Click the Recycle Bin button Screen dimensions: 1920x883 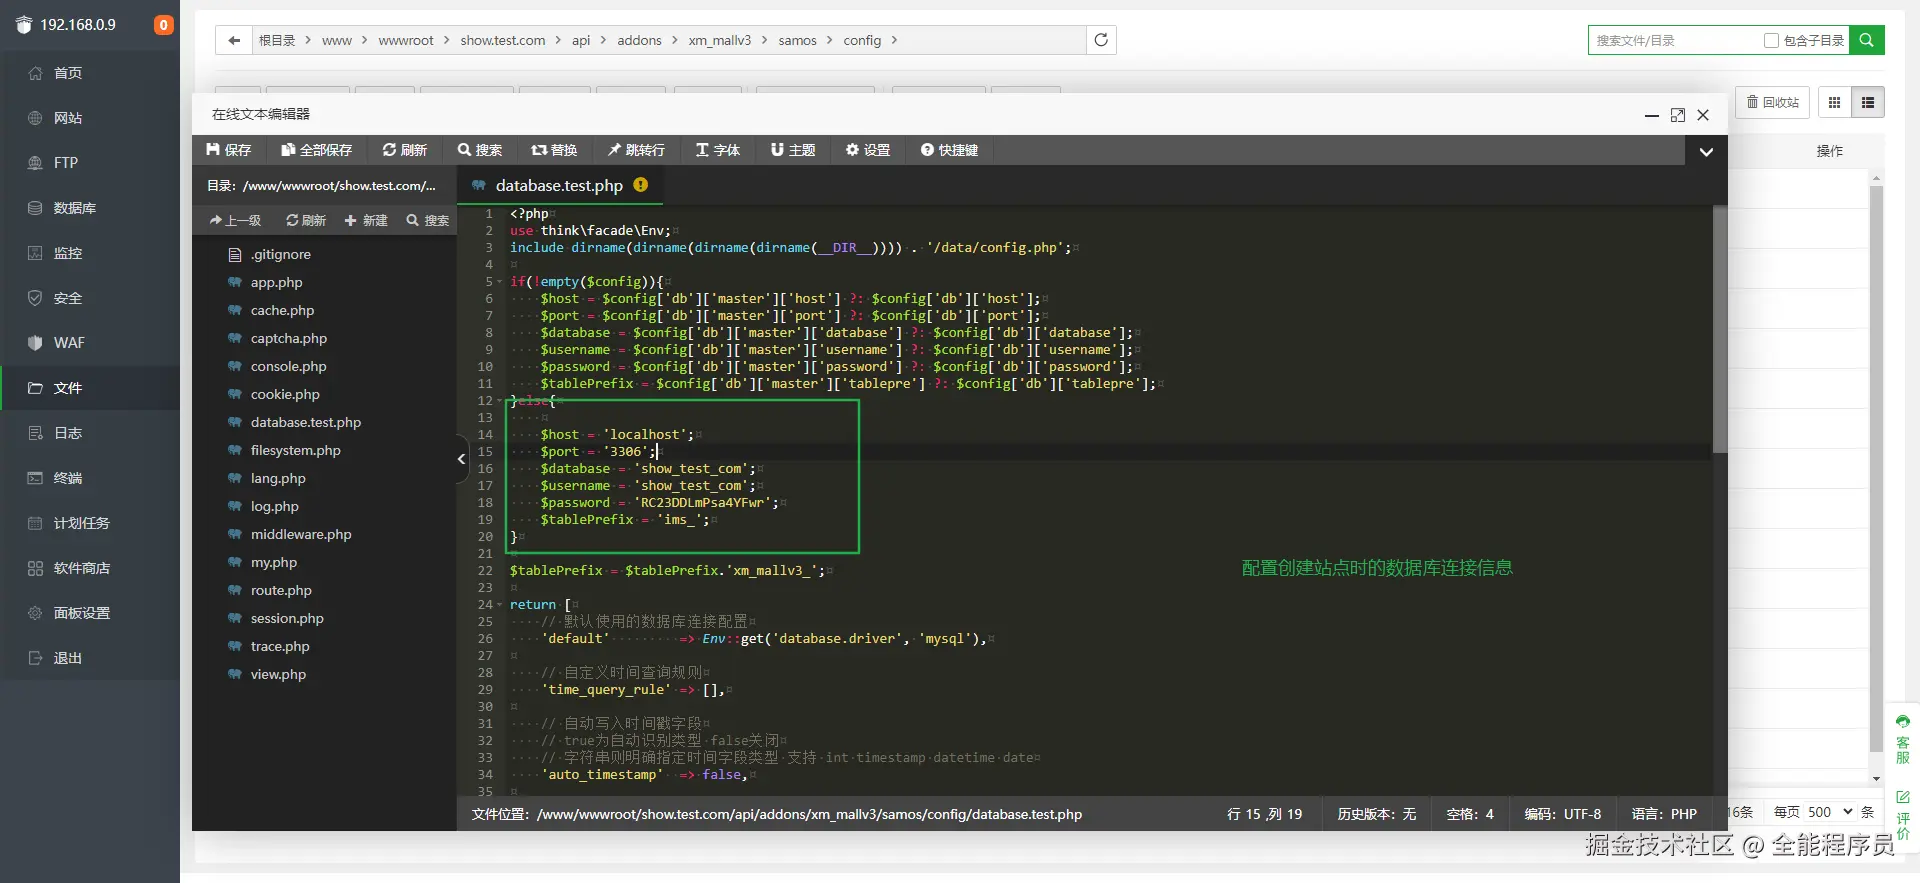[1772, 102]
